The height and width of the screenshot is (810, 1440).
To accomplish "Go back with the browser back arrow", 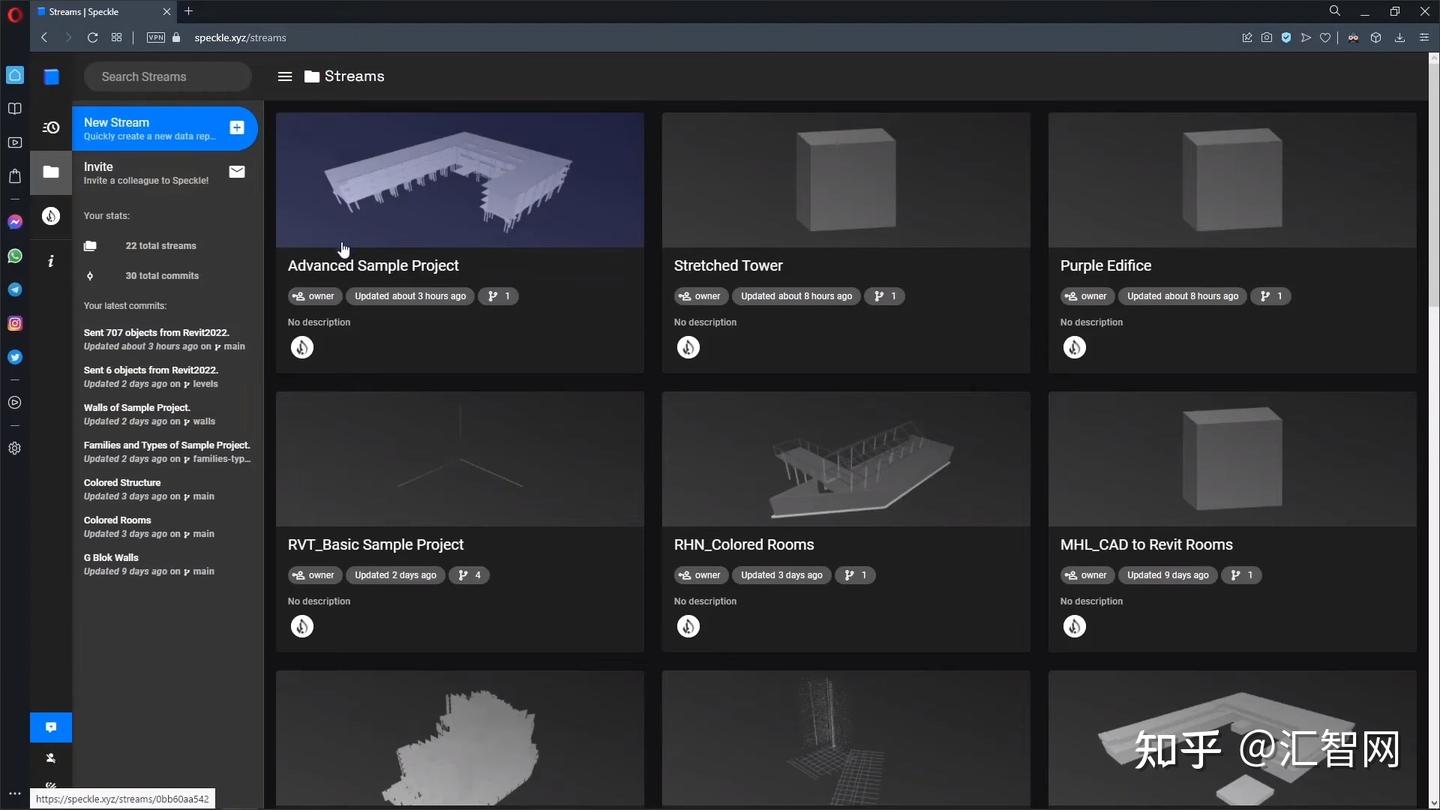I will pyautogui.click(x=44, y=37).
